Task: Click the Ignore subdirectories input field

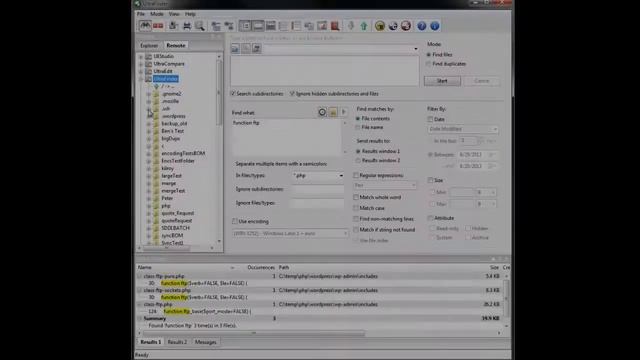Action: pos(318,189)
